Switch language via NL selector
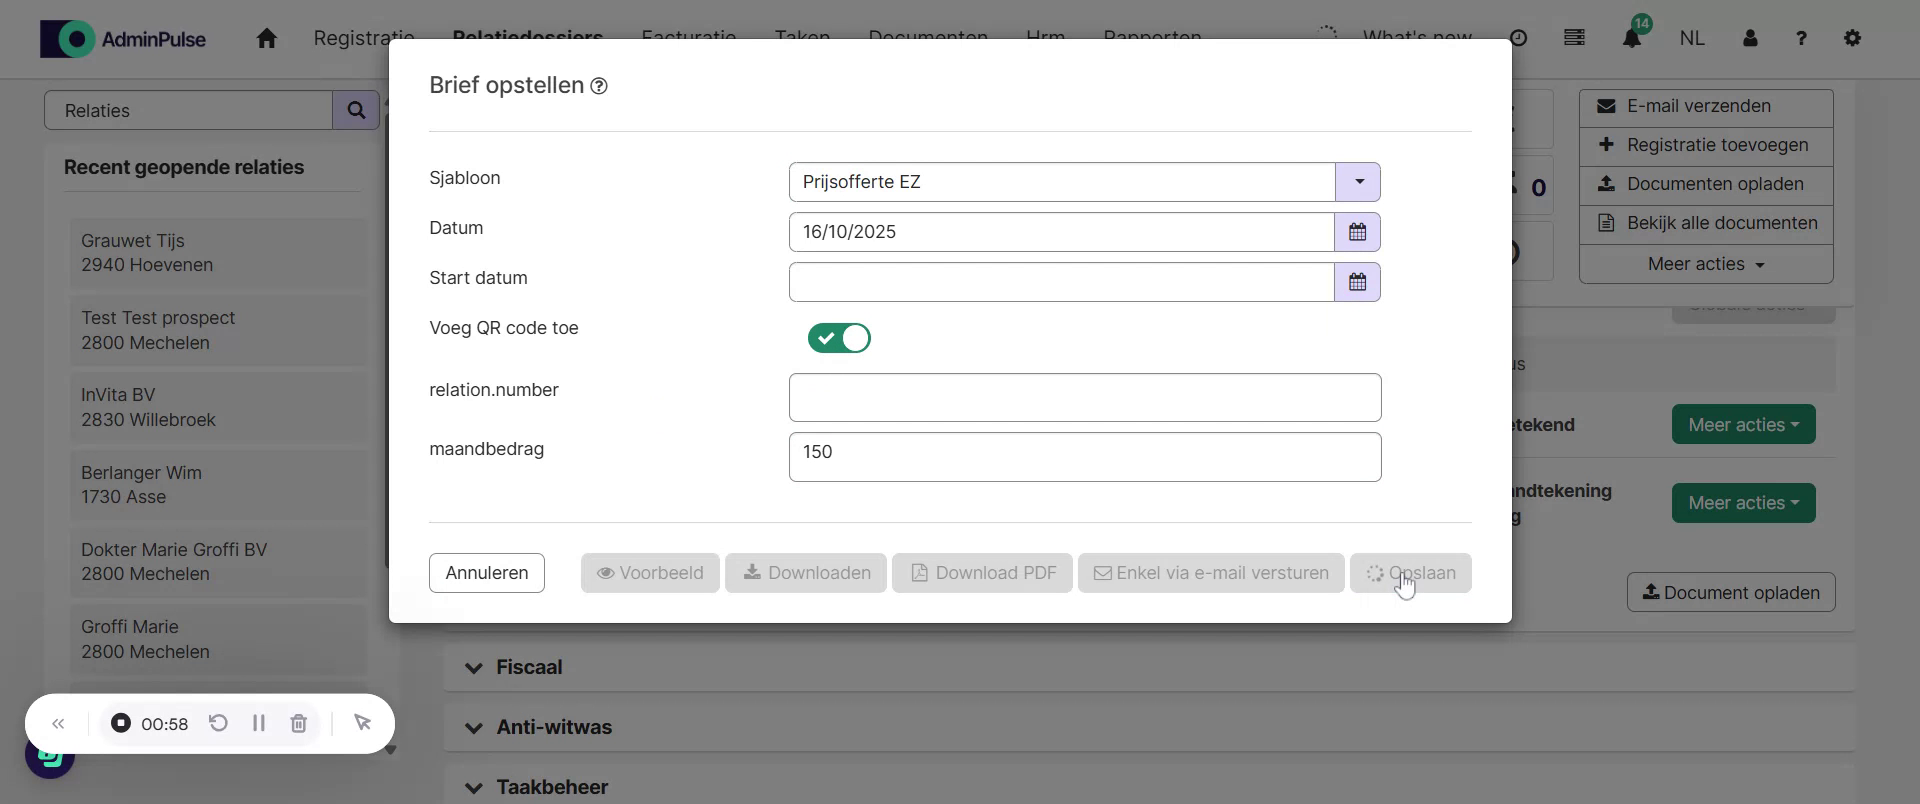Screen dimensions: 1920x804 tap(1692, 38)
